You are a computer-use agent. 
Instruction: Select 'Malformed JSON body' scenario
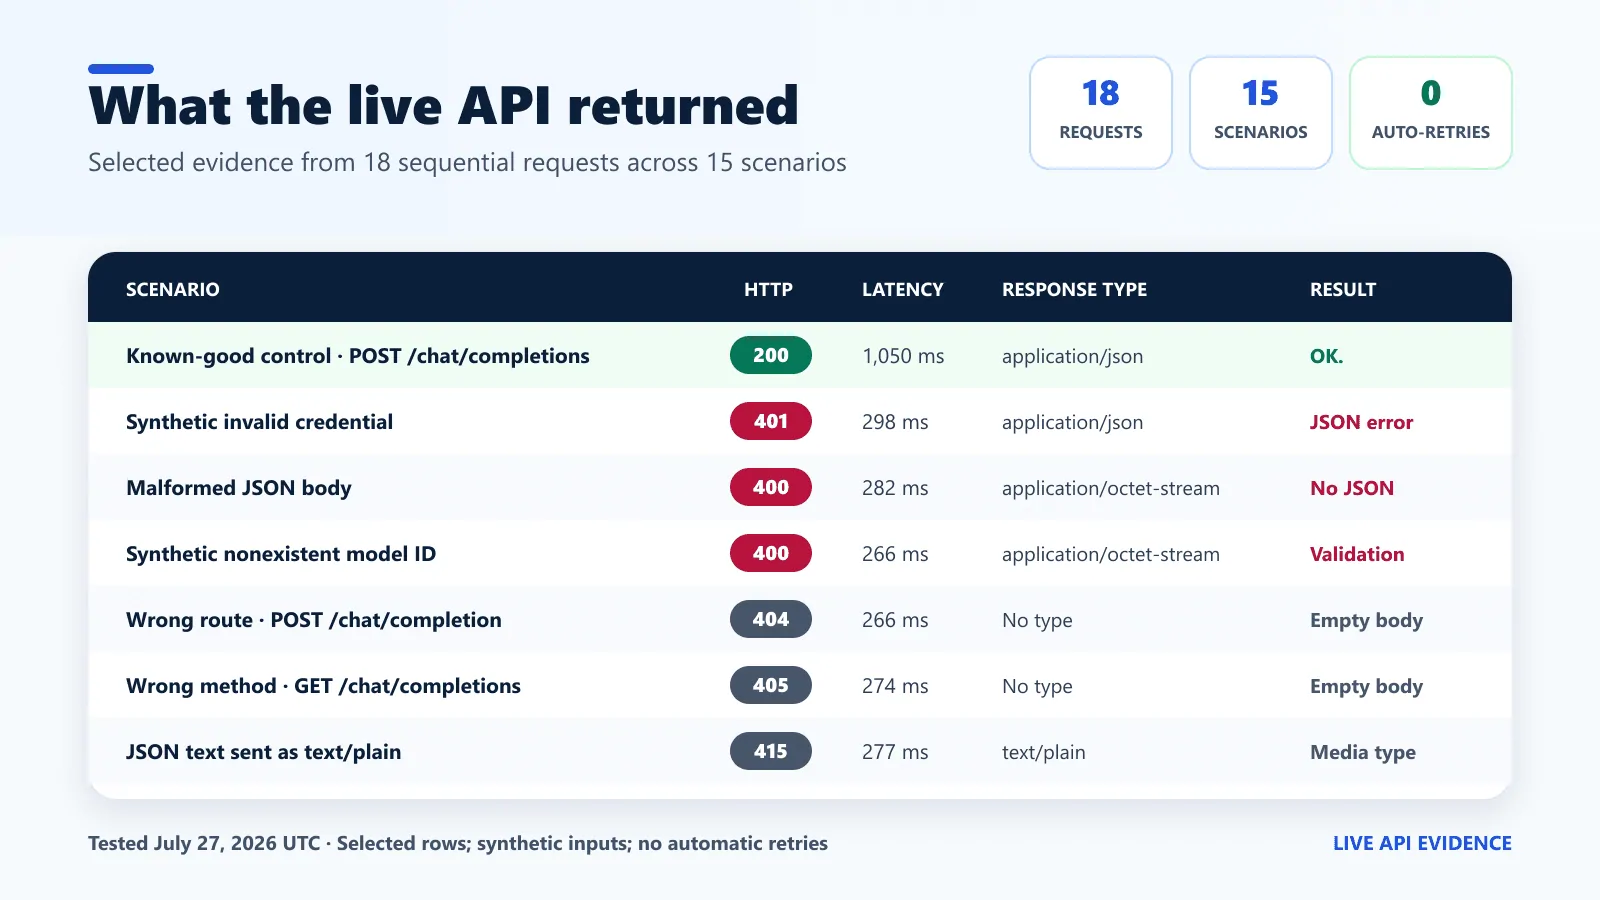click(239, 488)
